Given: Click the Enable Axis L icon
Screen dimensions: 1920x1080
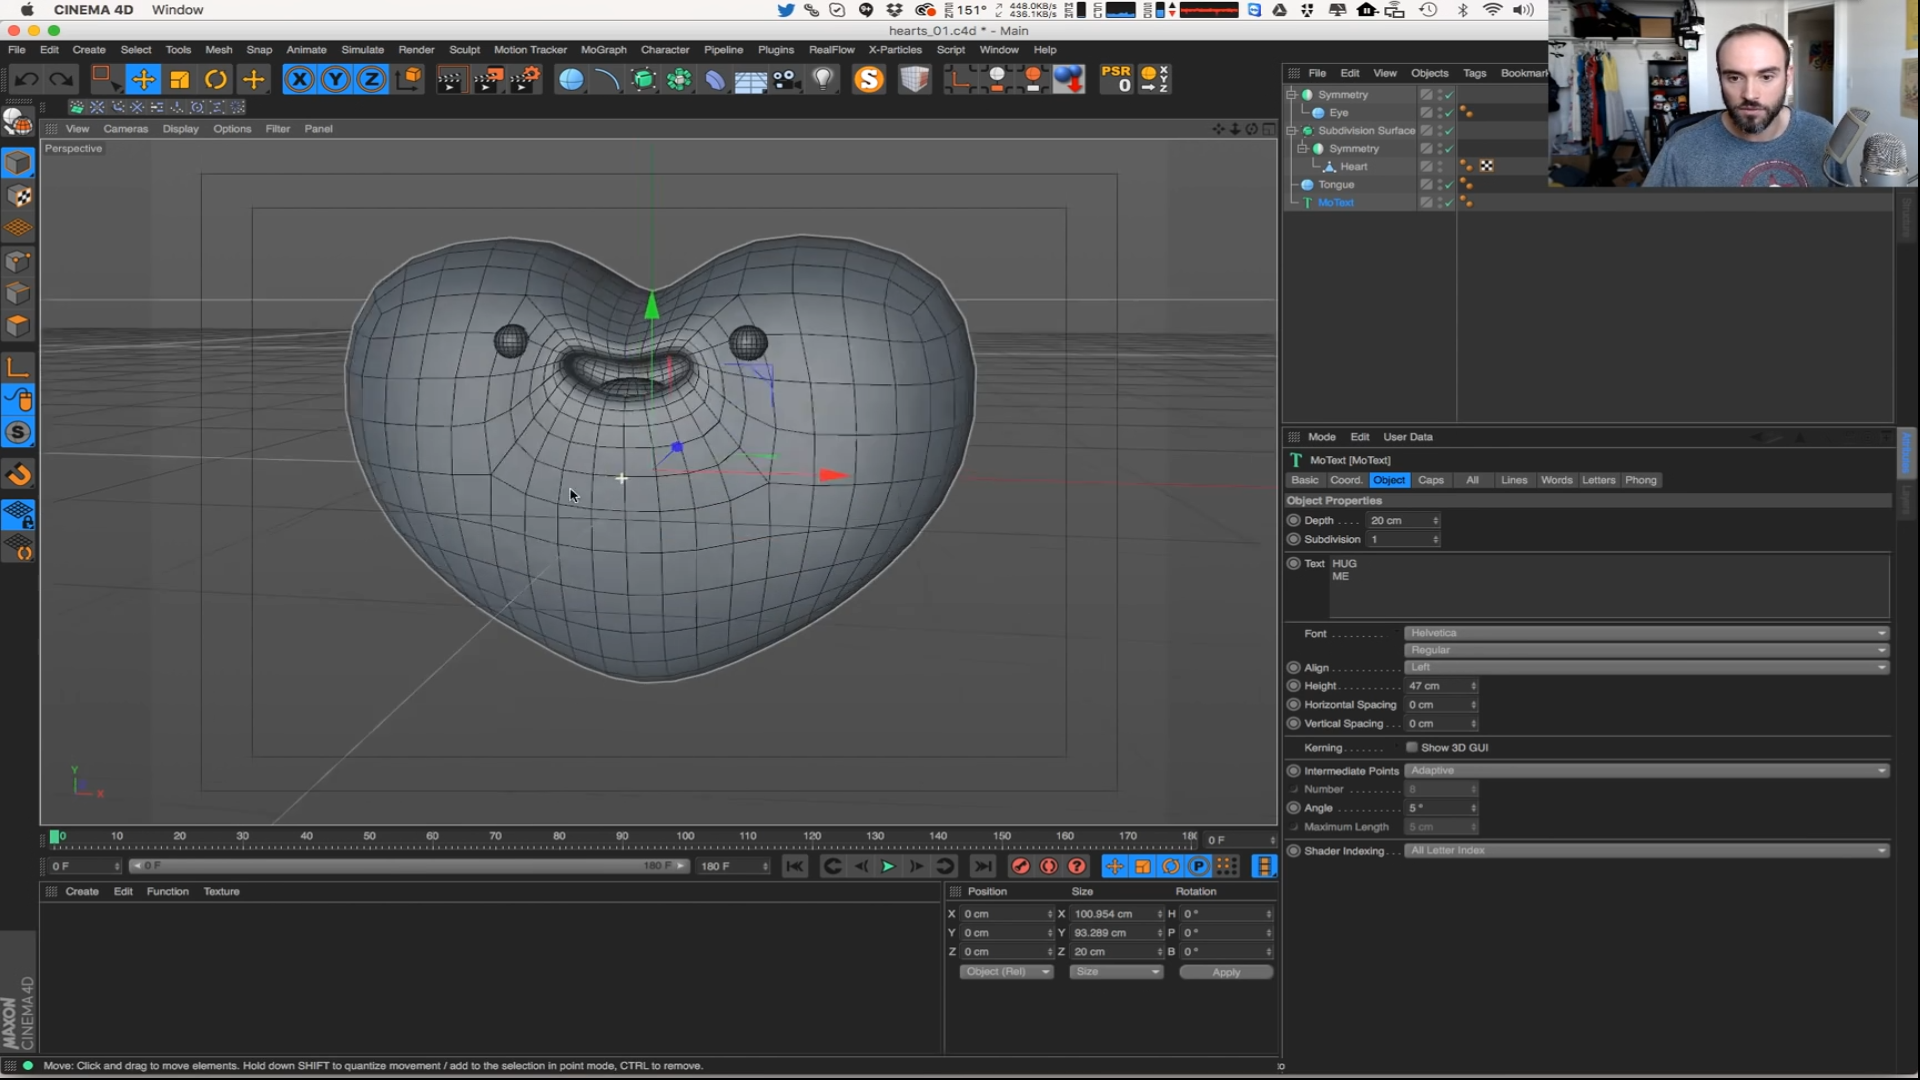Looking at the screenshot, I should pyautogui.click(x=18, y=367).
